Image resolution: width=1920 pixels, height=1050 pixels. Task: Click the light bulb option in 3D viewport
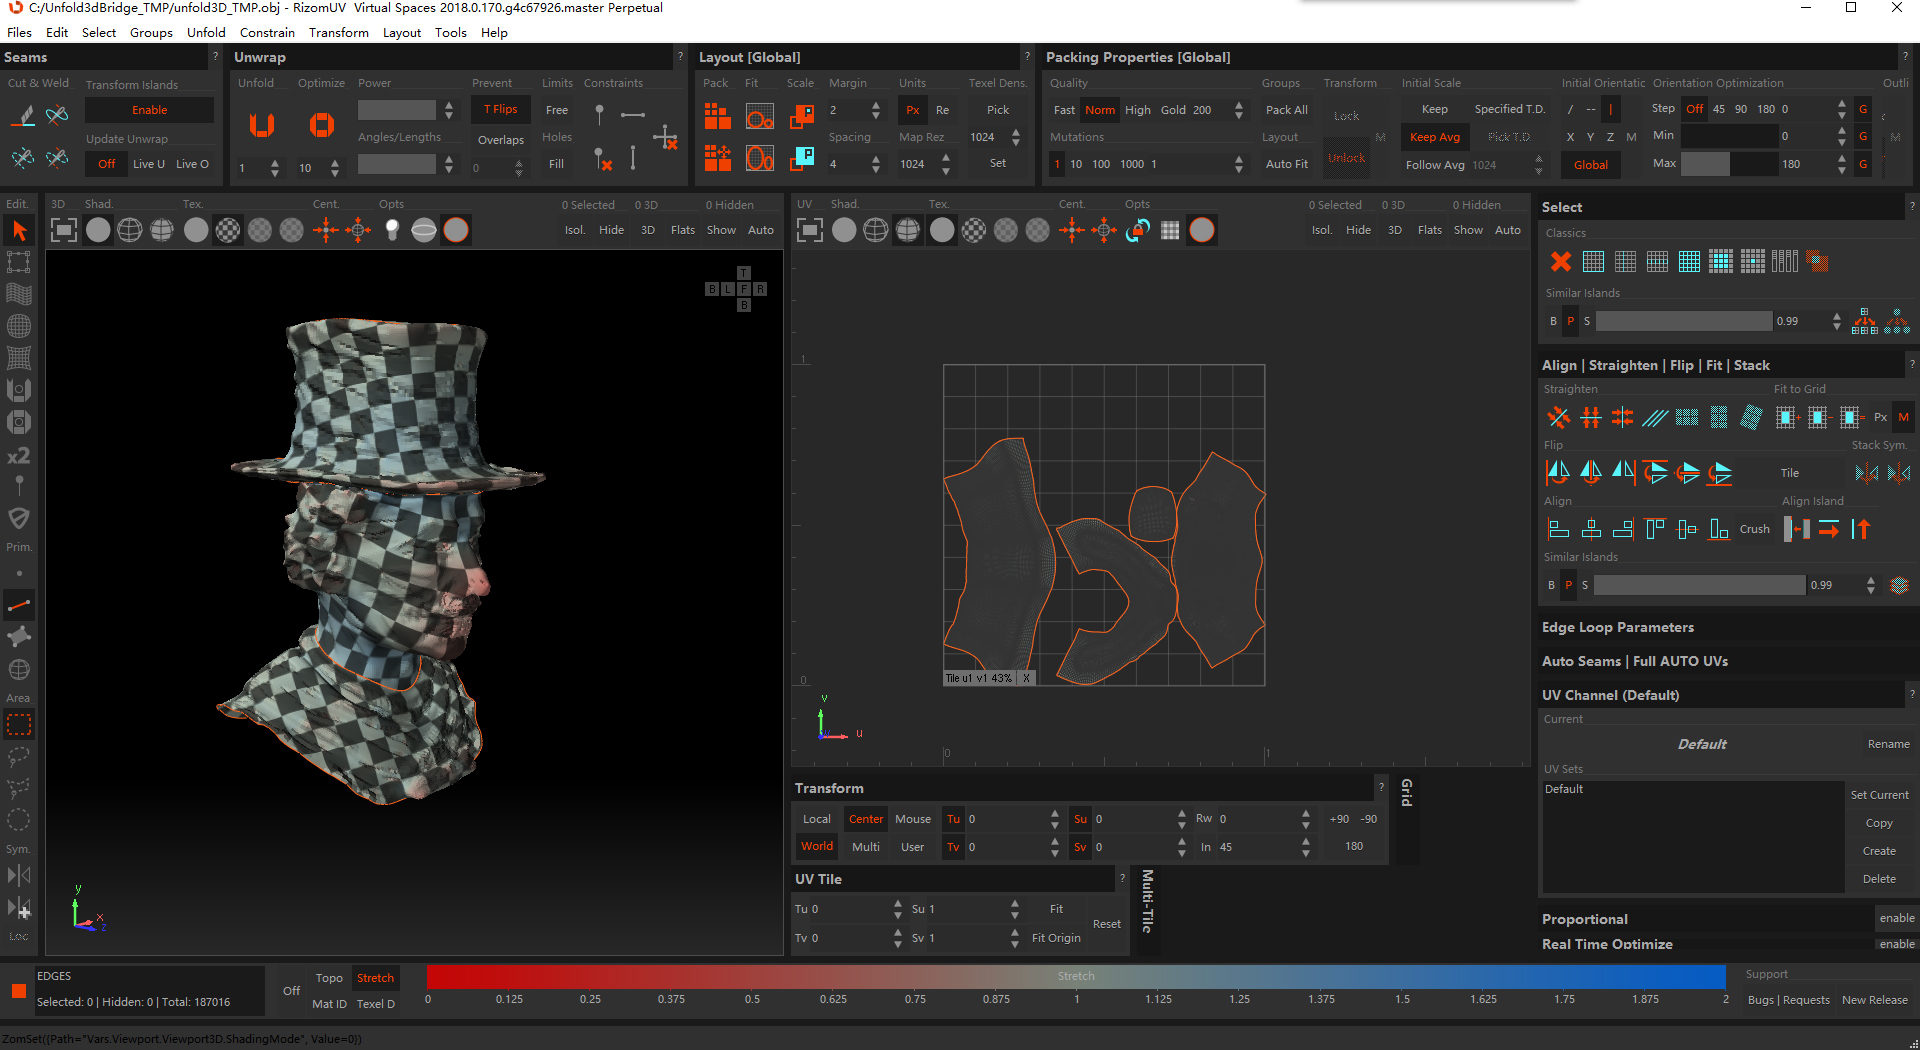pos(392,231)
